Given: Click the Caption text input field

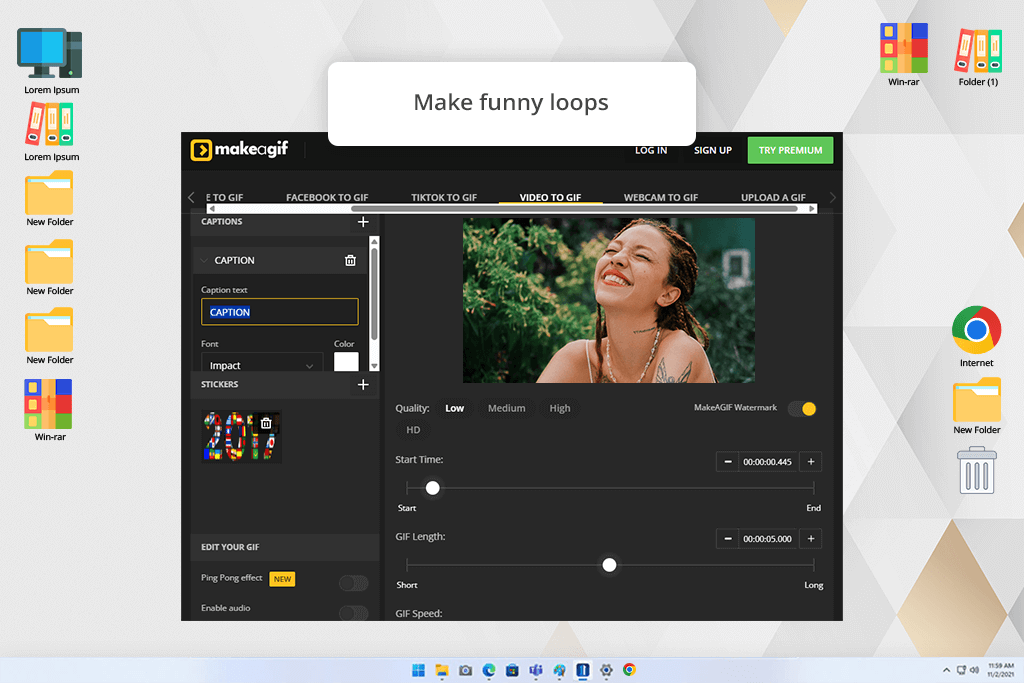Looking at the screenshot, I should click(280, 312).
